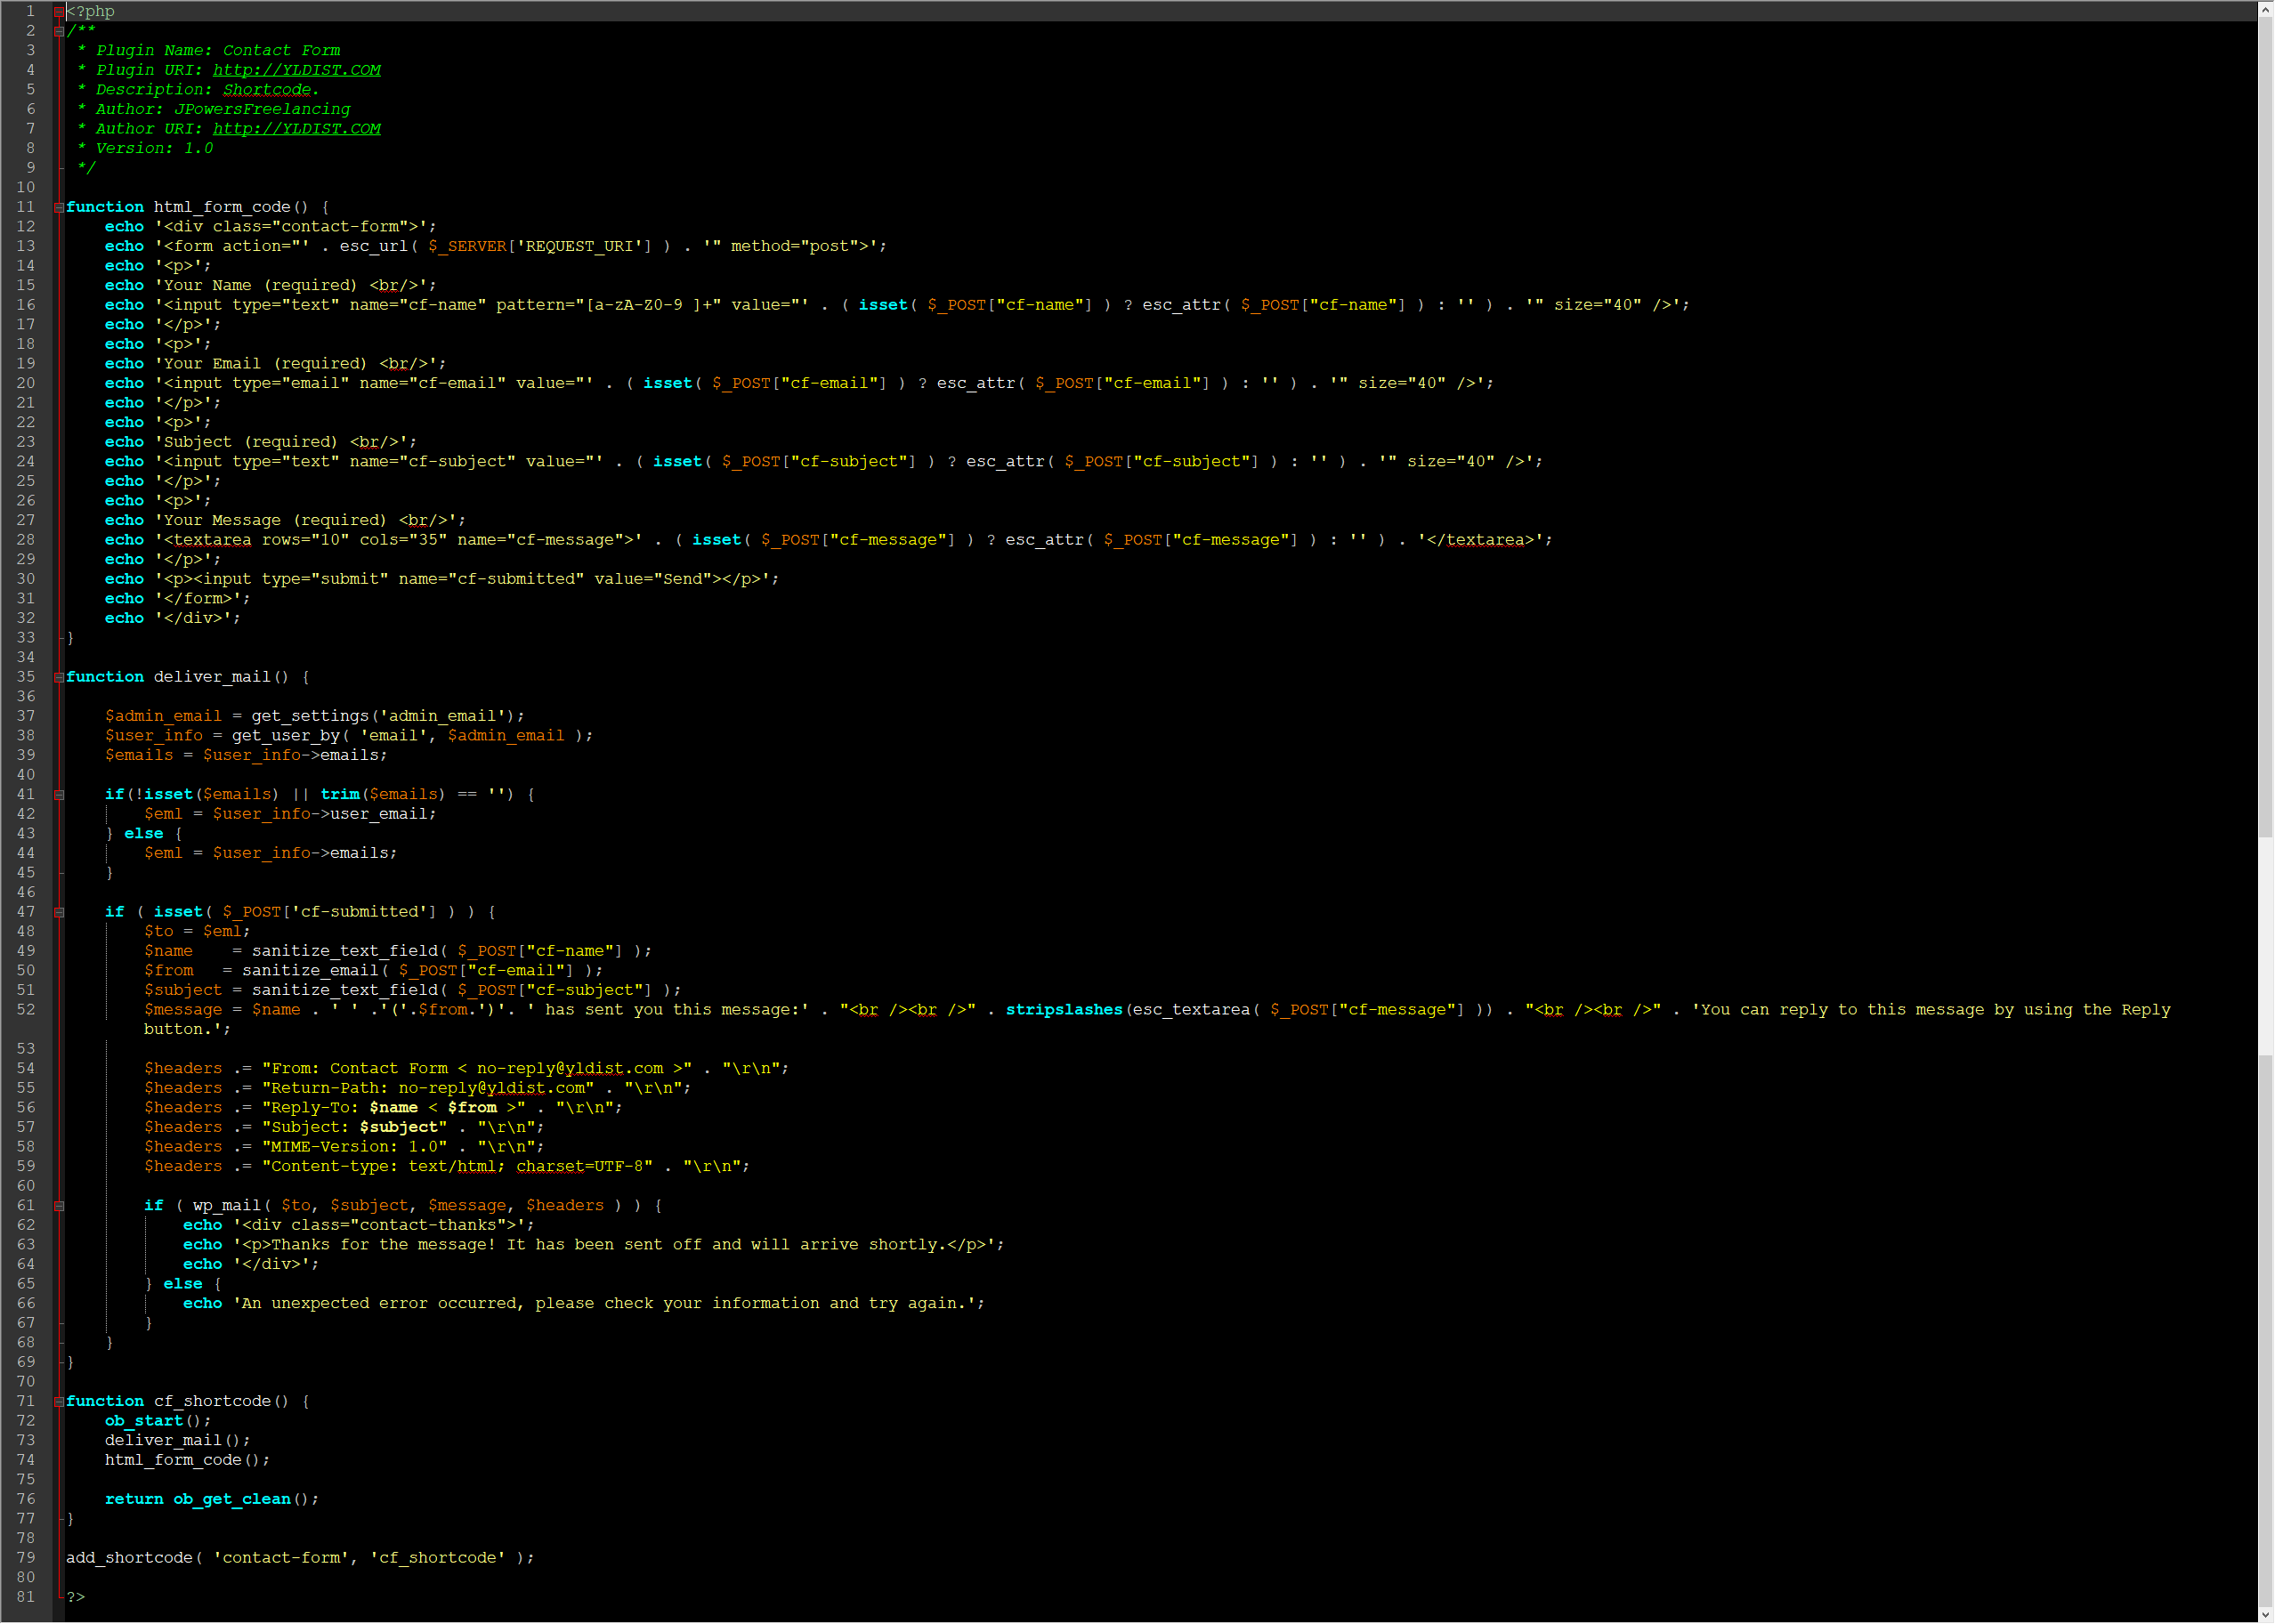
Task: Collapse the isset emails if block
Action: click(x=59, y=796)
